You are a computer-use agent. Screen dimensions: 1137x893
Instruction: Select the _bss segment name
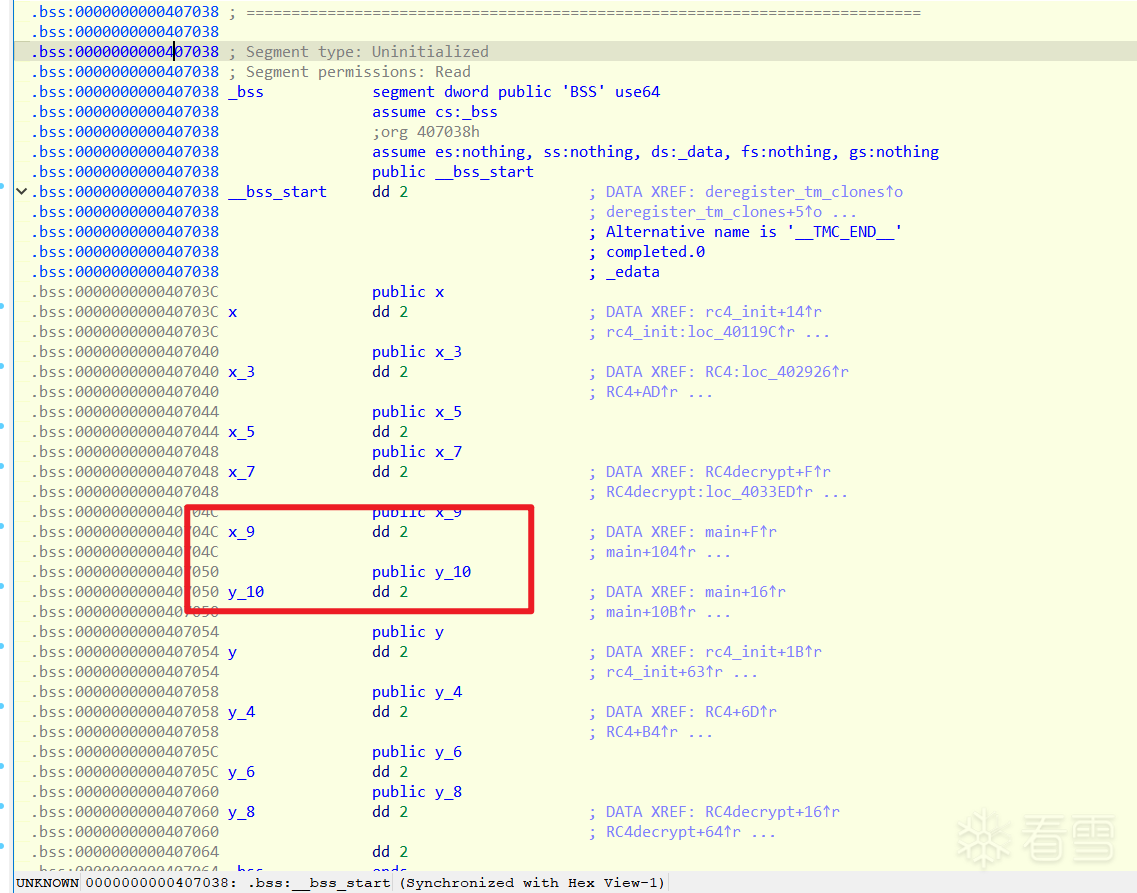tap(246, 92)
